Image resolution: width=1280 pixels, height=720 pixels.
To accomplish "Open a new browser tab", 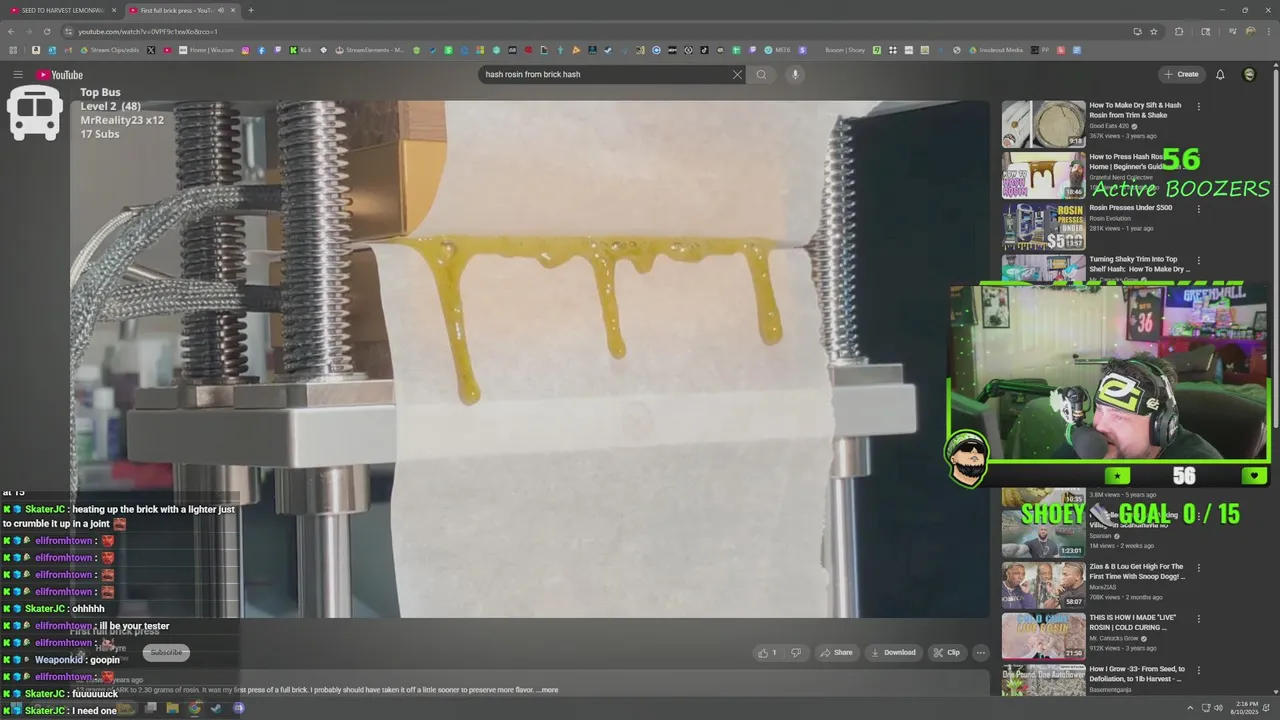I will 251,10.
